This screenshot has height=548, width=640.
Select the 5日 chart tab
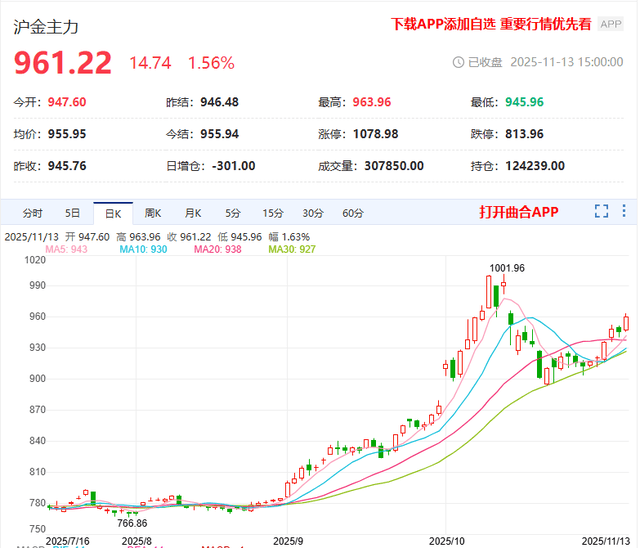coord(73,213)
